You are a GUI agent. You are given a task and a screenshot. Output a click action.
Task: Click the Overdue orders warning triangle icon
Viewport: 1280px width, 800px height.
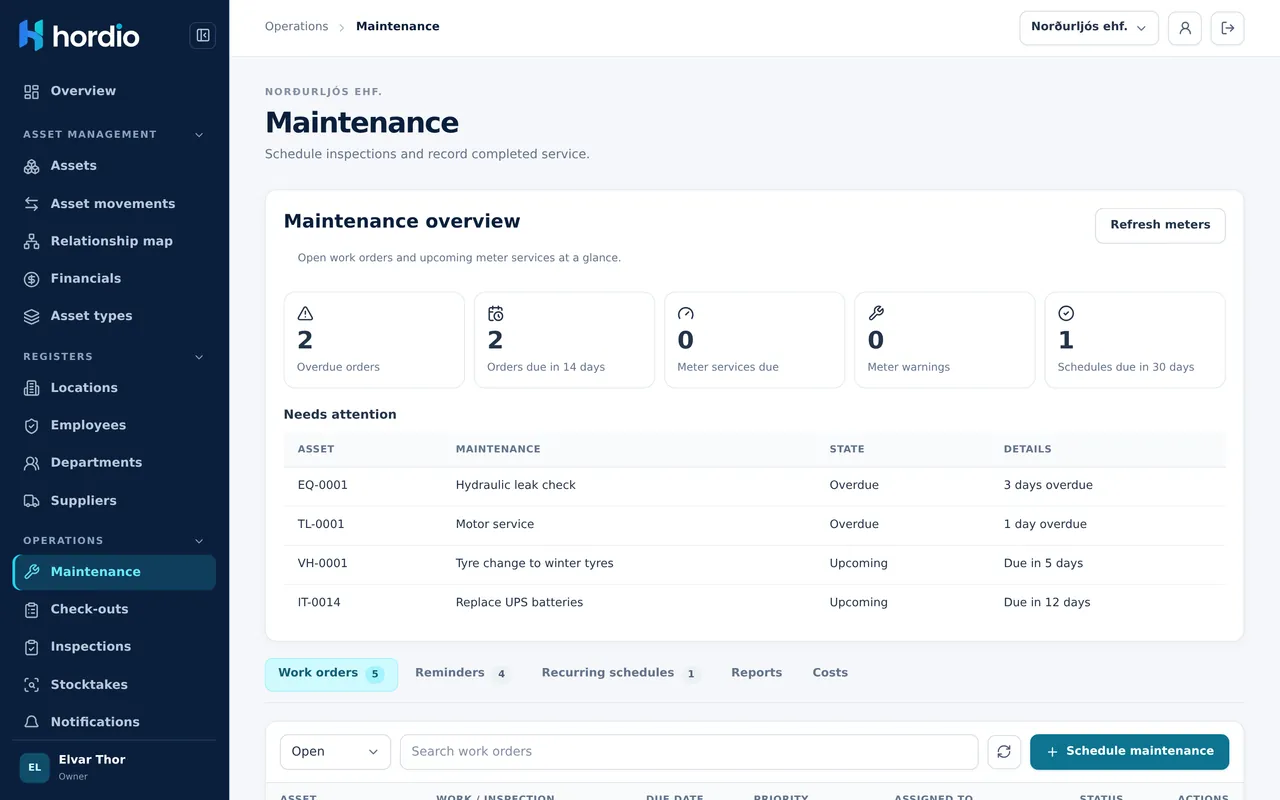[x=306, y=314]
